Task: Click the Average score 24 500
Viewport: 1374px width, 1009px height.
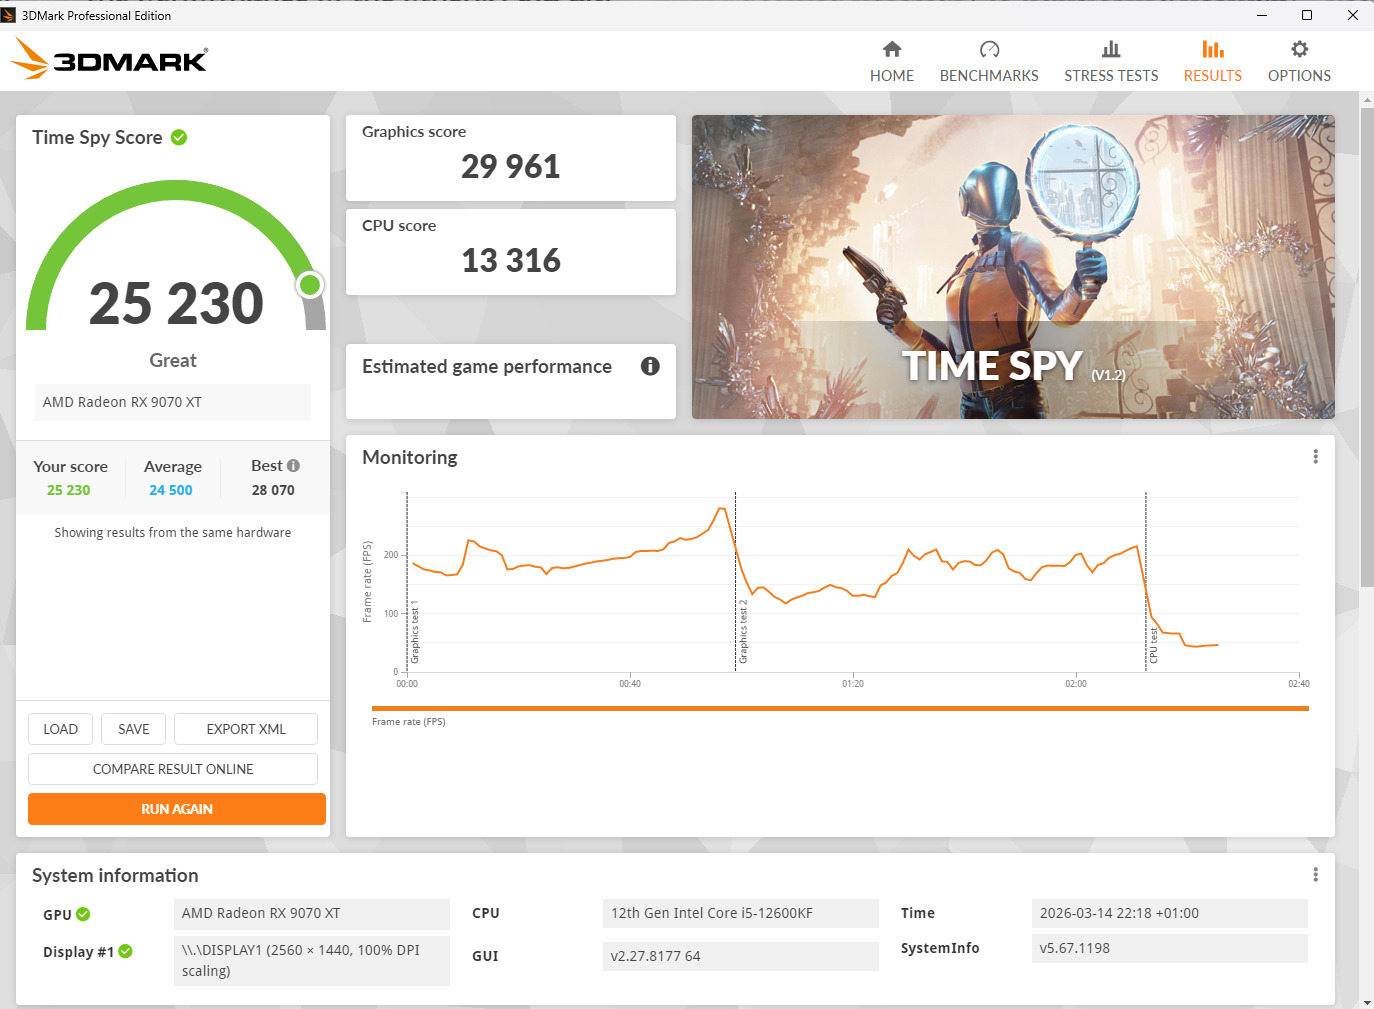Action: [171, 490]
